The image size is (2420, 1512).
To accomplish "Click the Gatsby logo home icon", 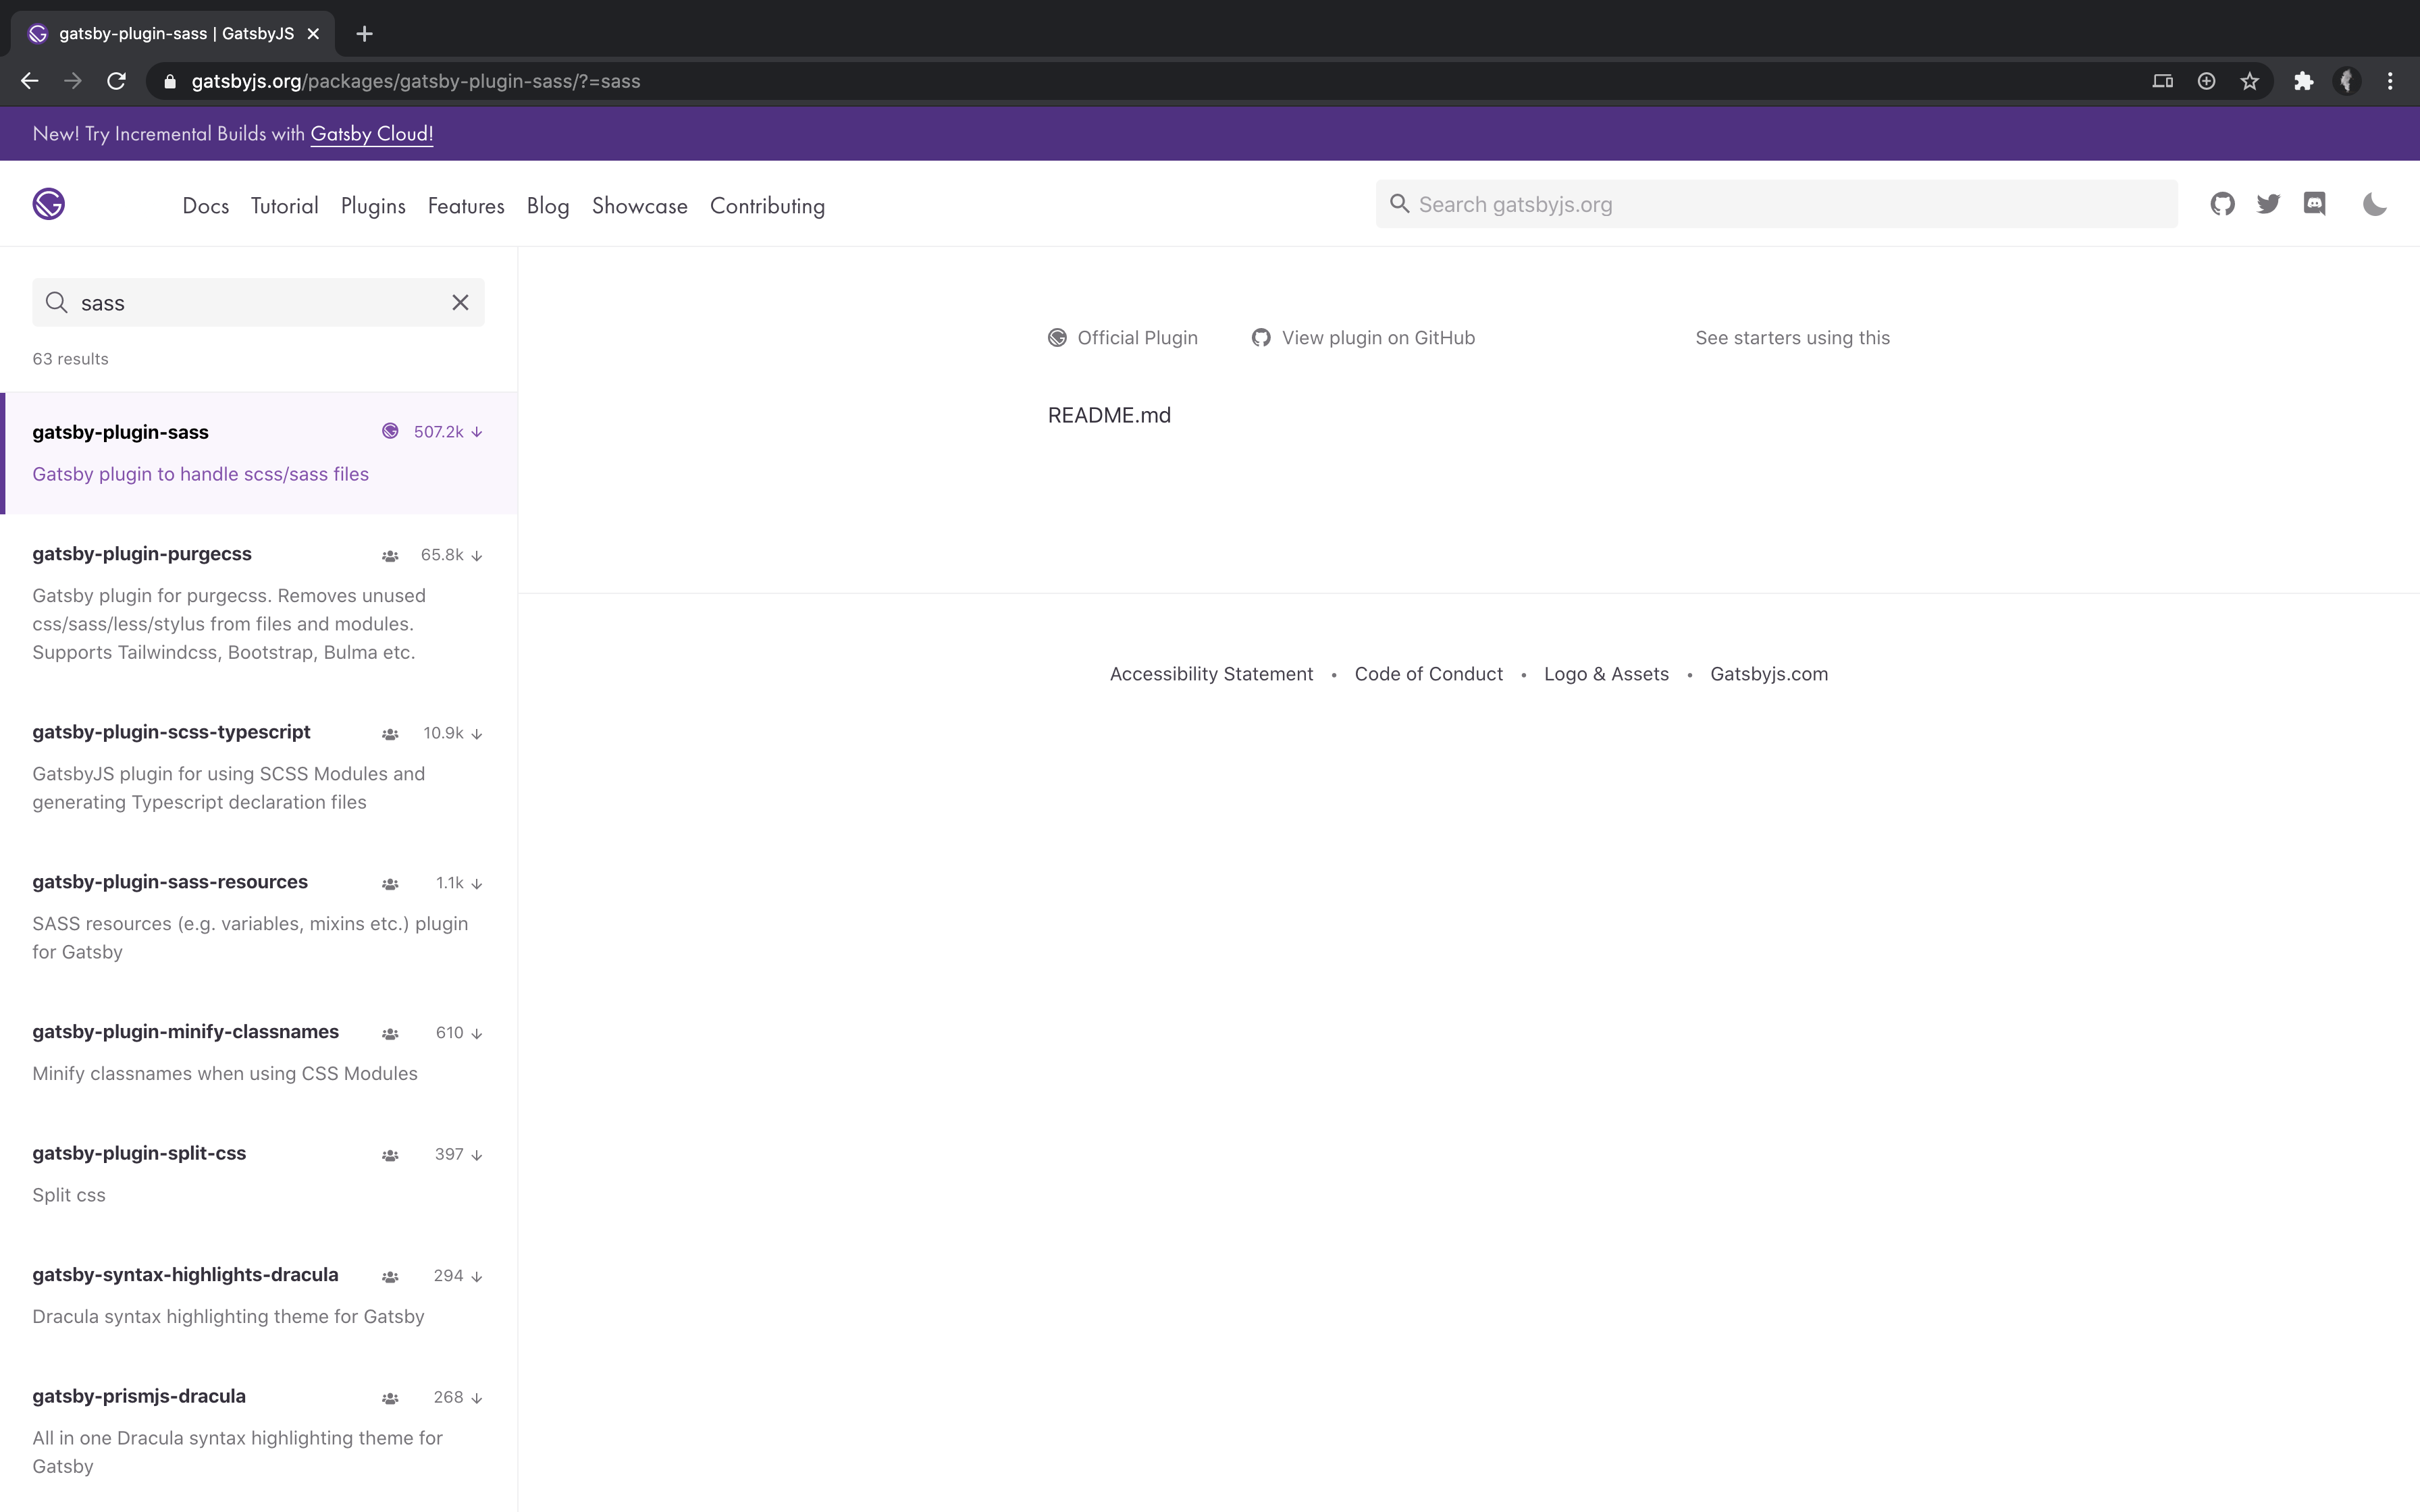I will click(x=48, y=204).
